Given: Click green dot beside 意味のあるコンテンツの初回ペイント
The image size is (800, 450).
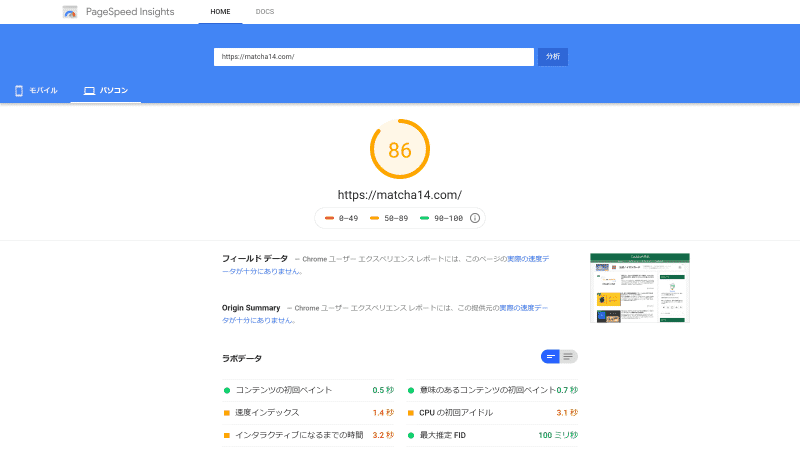Looking at the screenshot, I should (x=411, y=390).
